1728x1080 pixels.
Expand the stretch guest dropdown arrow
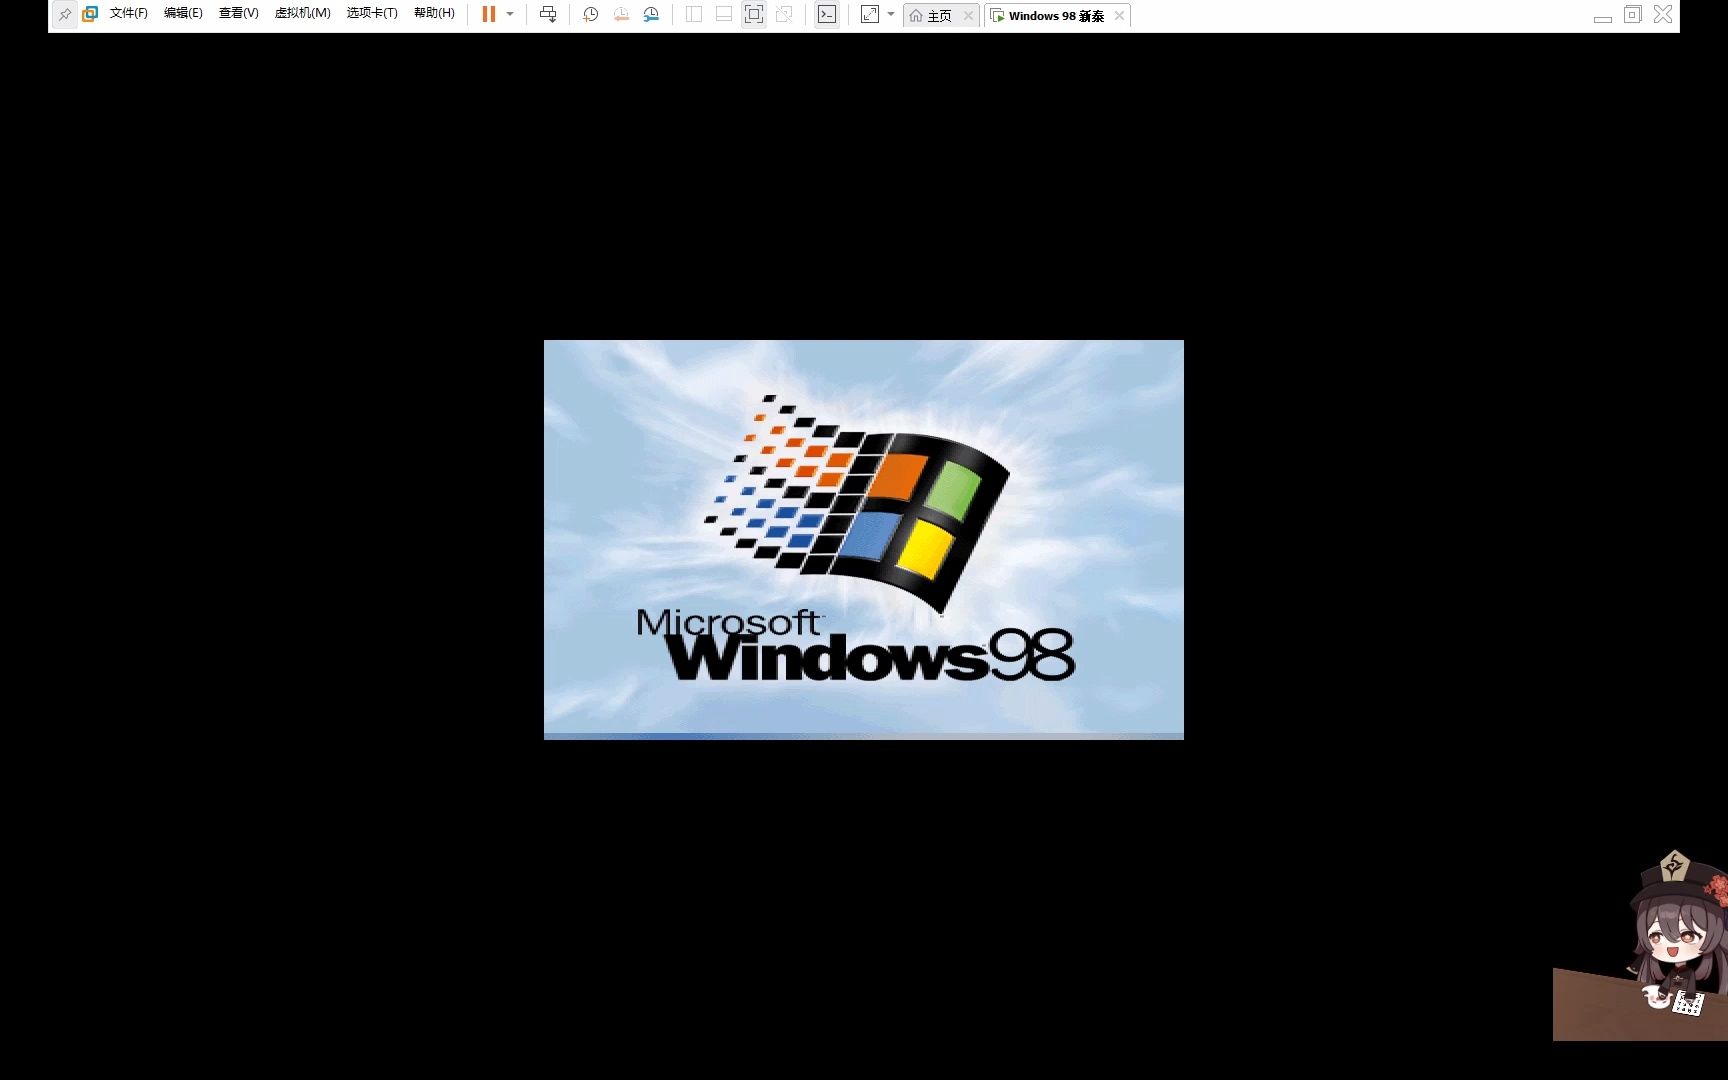click(x=891, y=14)
